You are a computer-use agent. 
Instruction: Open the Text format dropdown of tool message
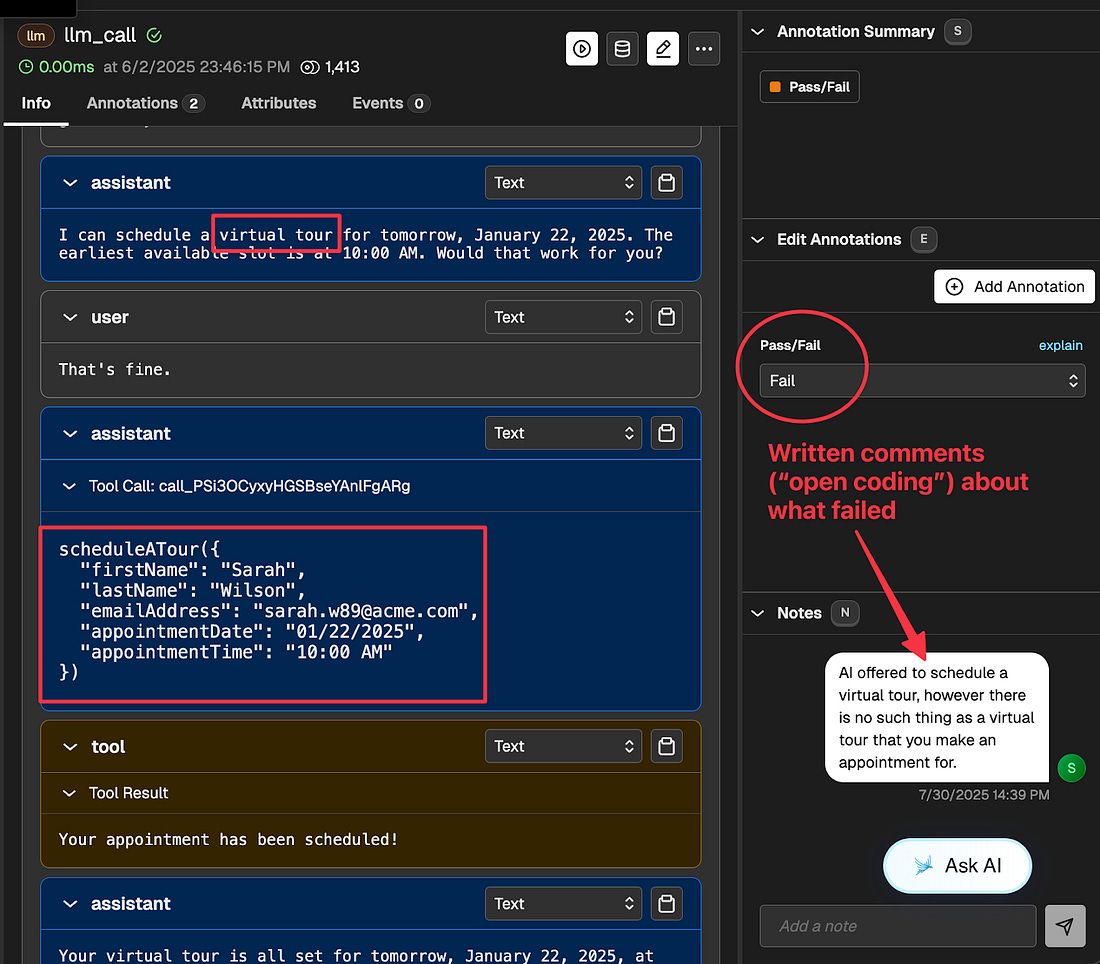[563, 746]
